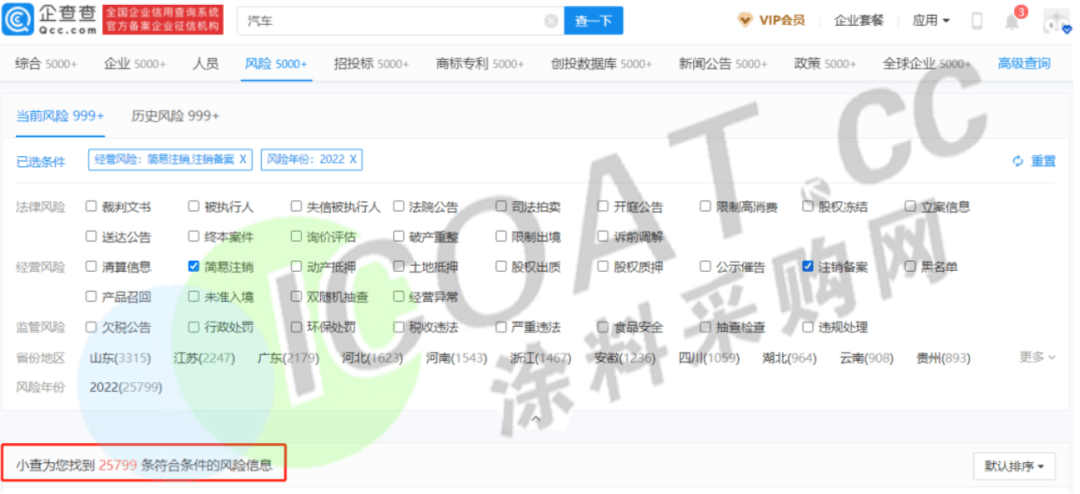
Task: Click the user avatar icon
Action: (1055, 21)
